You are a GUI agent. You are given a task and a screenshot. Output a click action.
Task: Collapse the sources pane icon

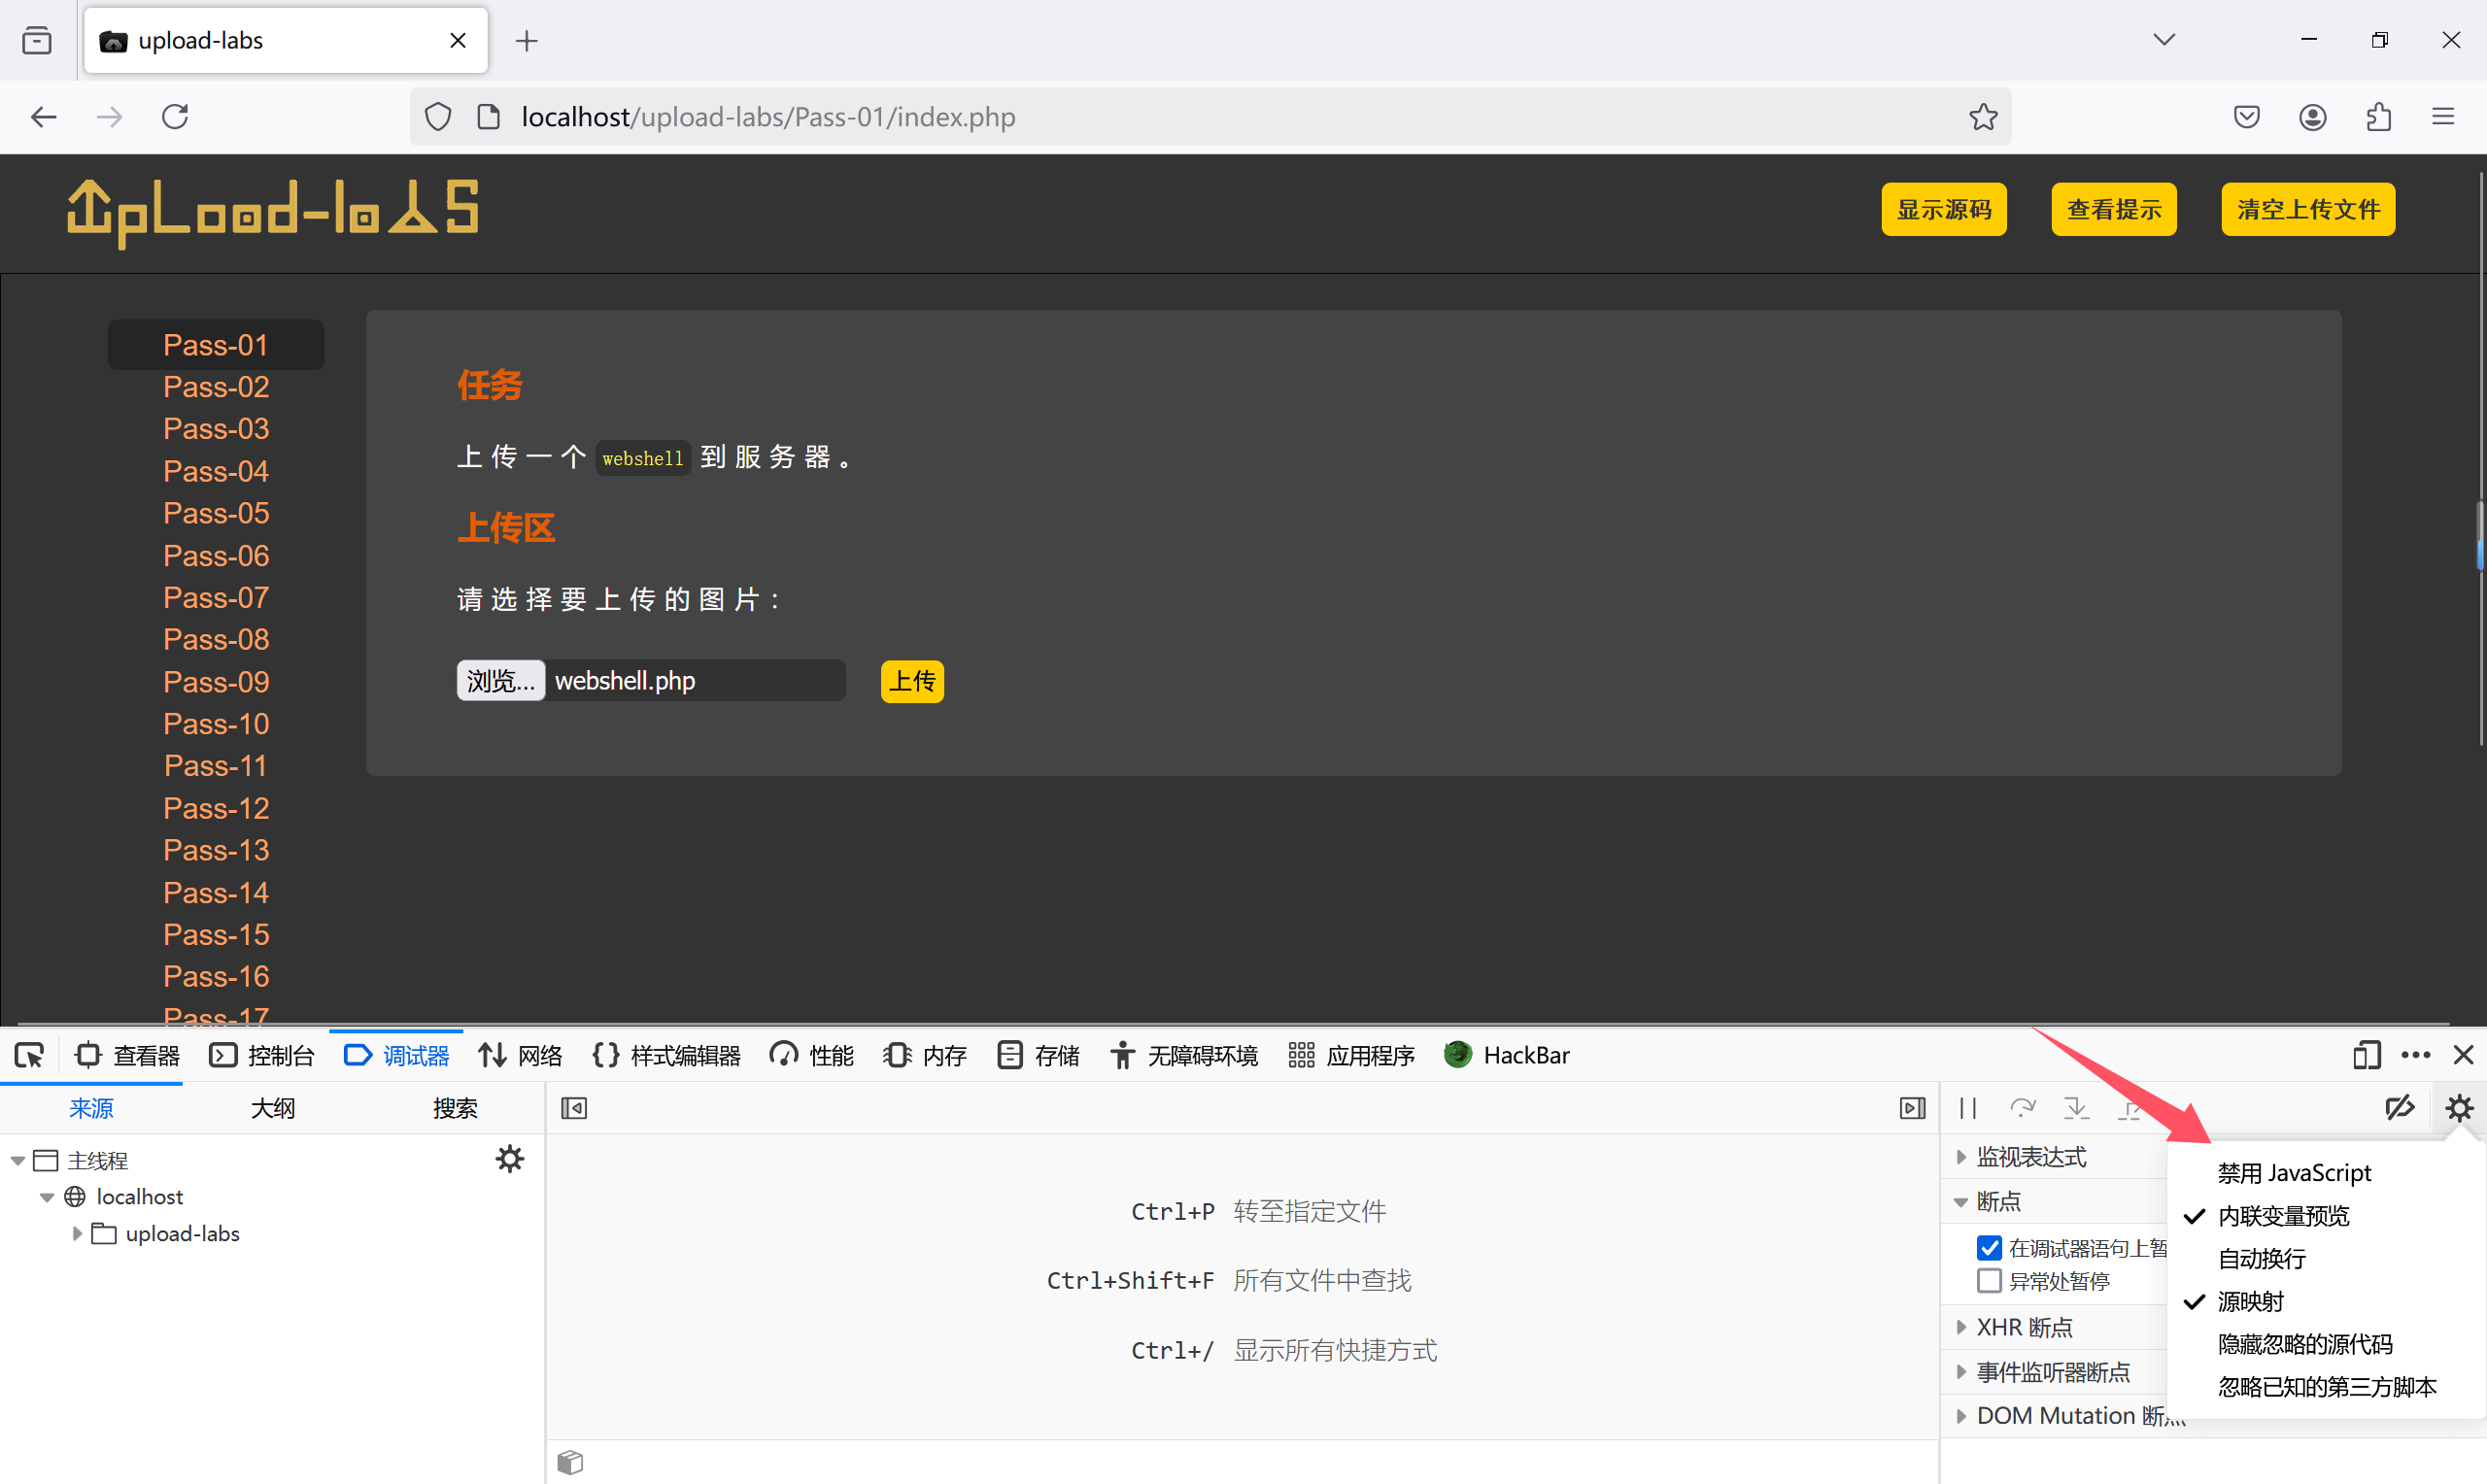click(574, 1107)
